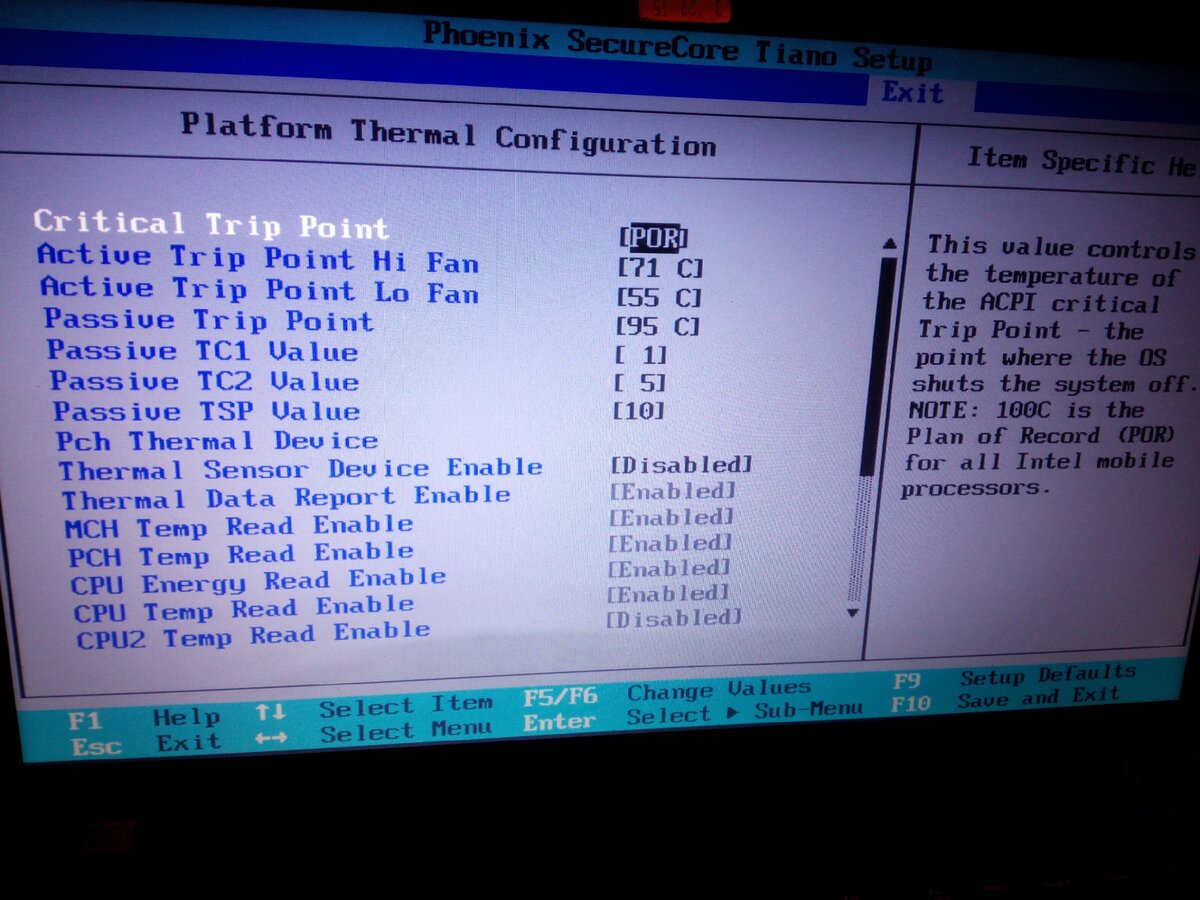
Task: Click the Item Specific Help heading
Action: (1081, 162)
